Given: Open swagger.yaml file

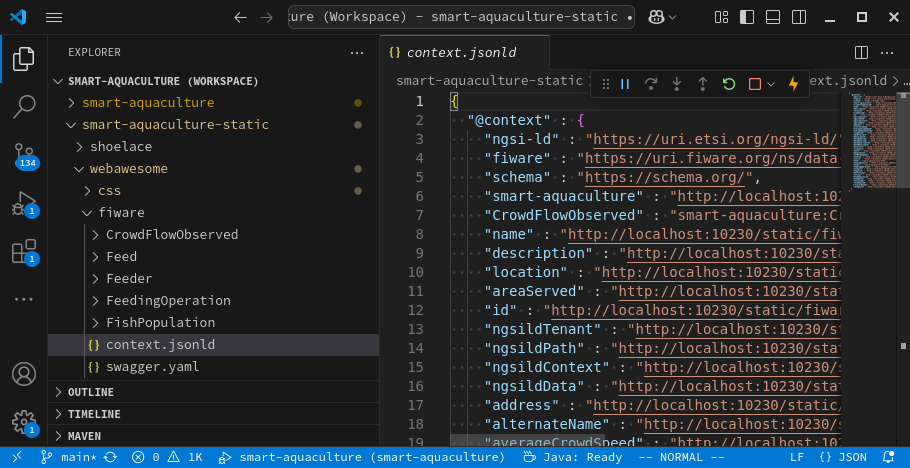Looking at the screenshot, I should [x=214, y=367].
